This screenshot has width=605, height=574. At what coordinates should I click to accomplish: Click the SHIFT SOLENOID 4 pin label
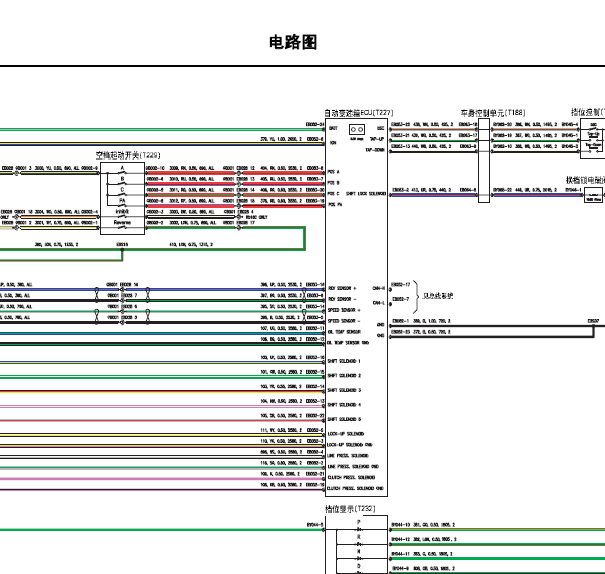coord(344,405)
